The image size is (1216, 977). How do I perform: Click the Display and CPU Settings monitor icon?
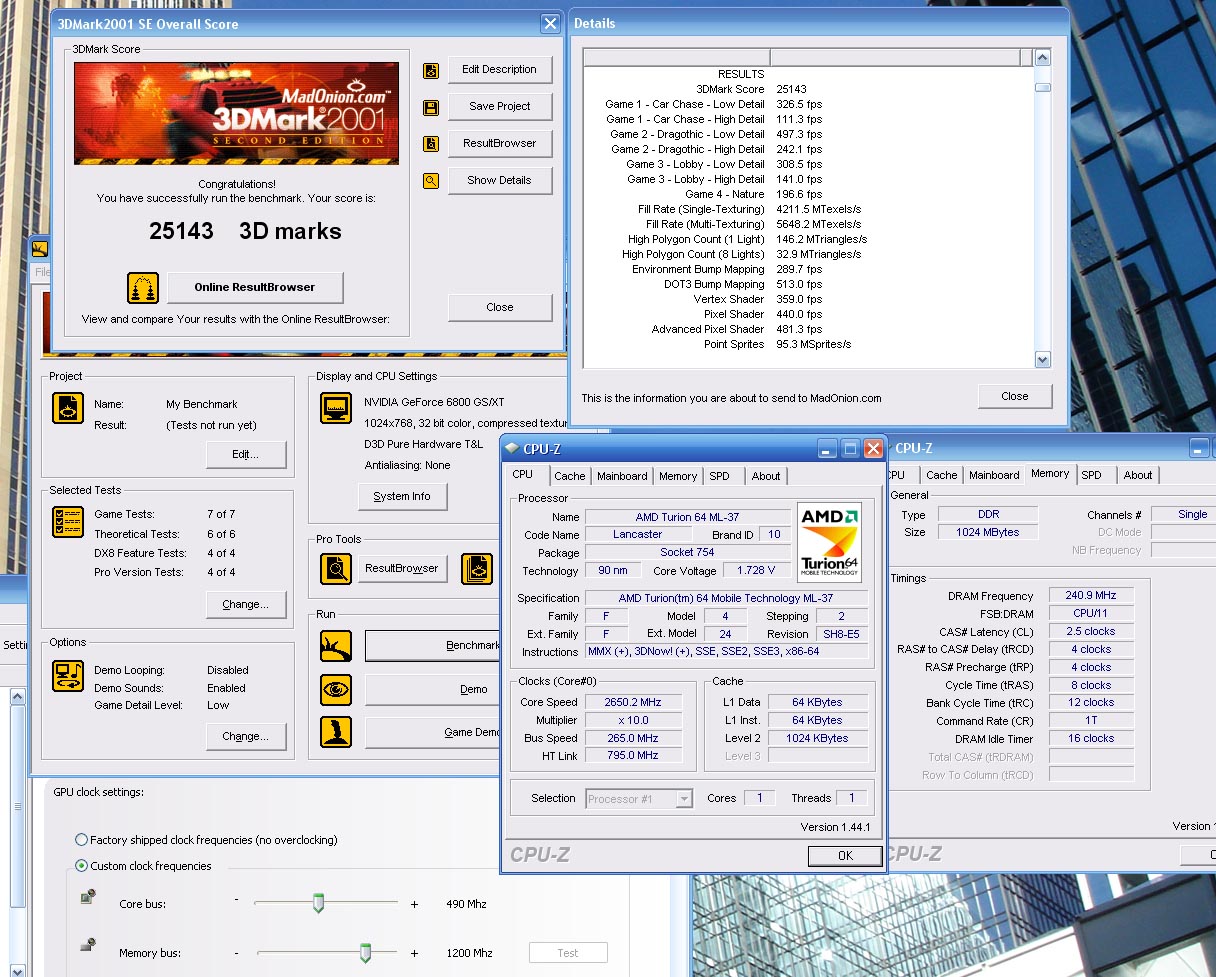click(337, 408)
